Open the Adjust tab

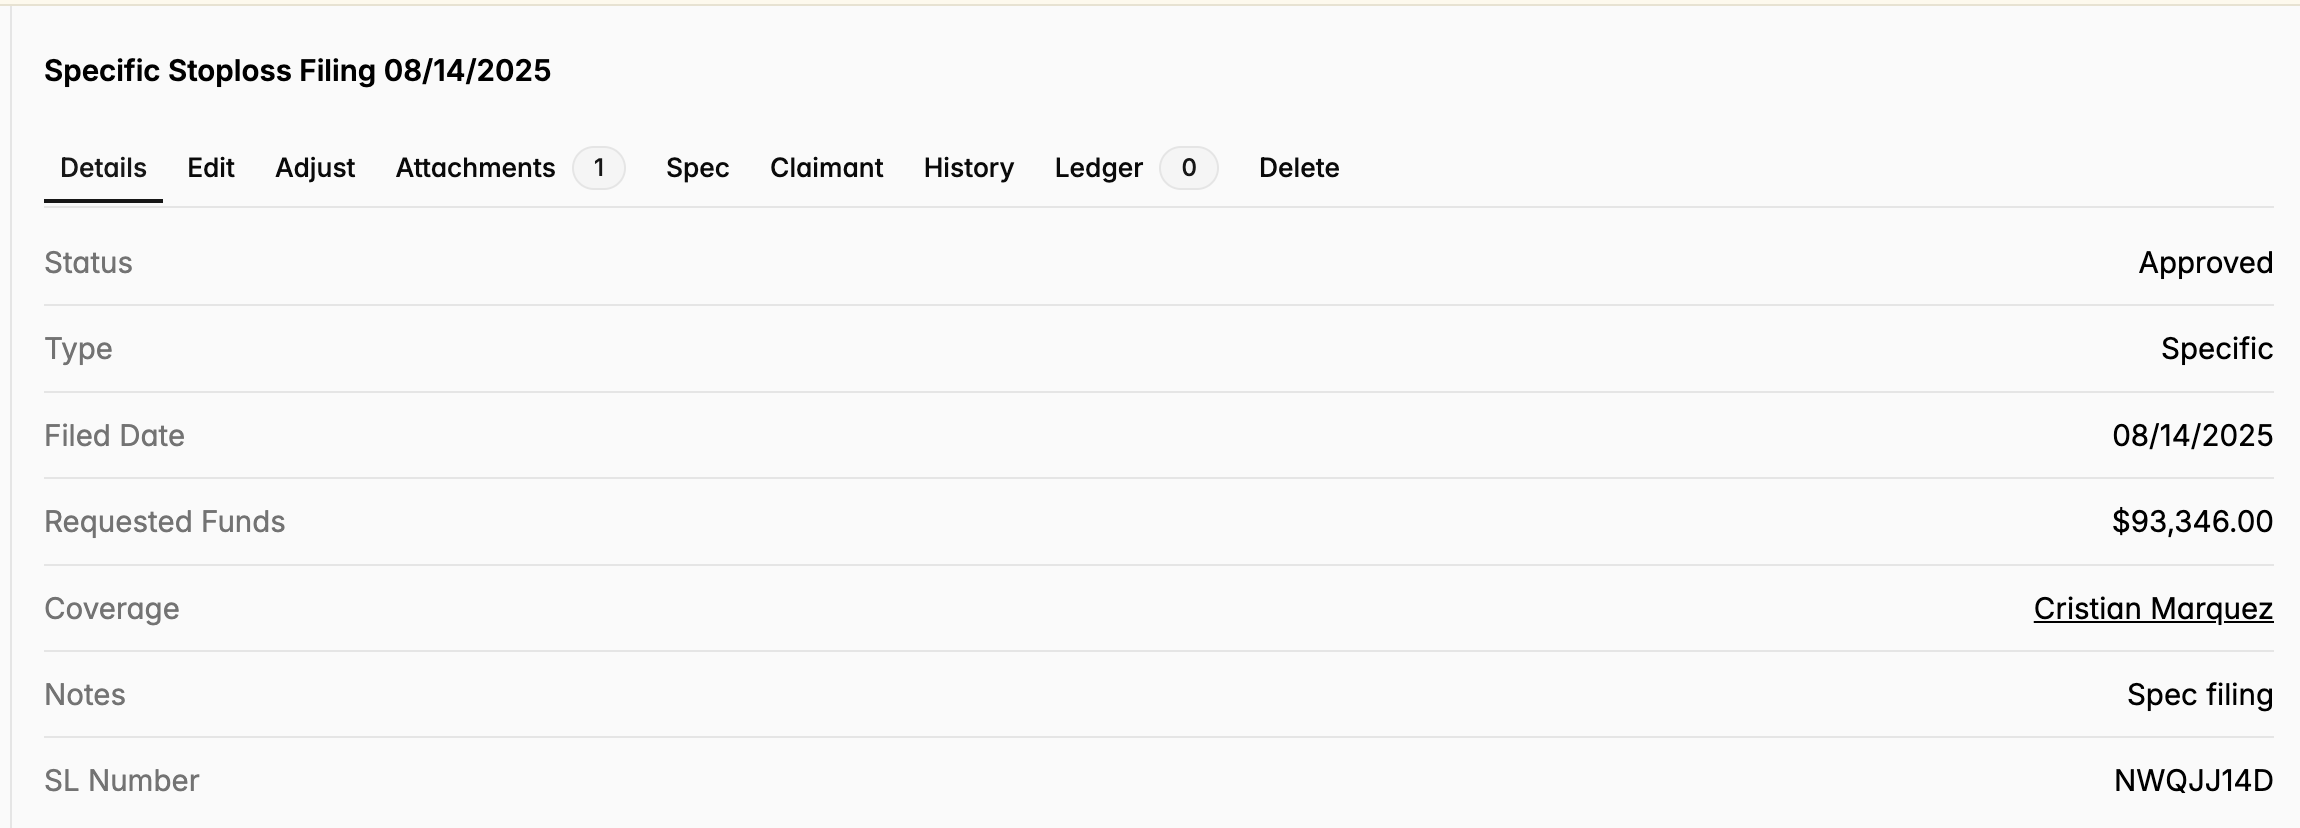315,168
